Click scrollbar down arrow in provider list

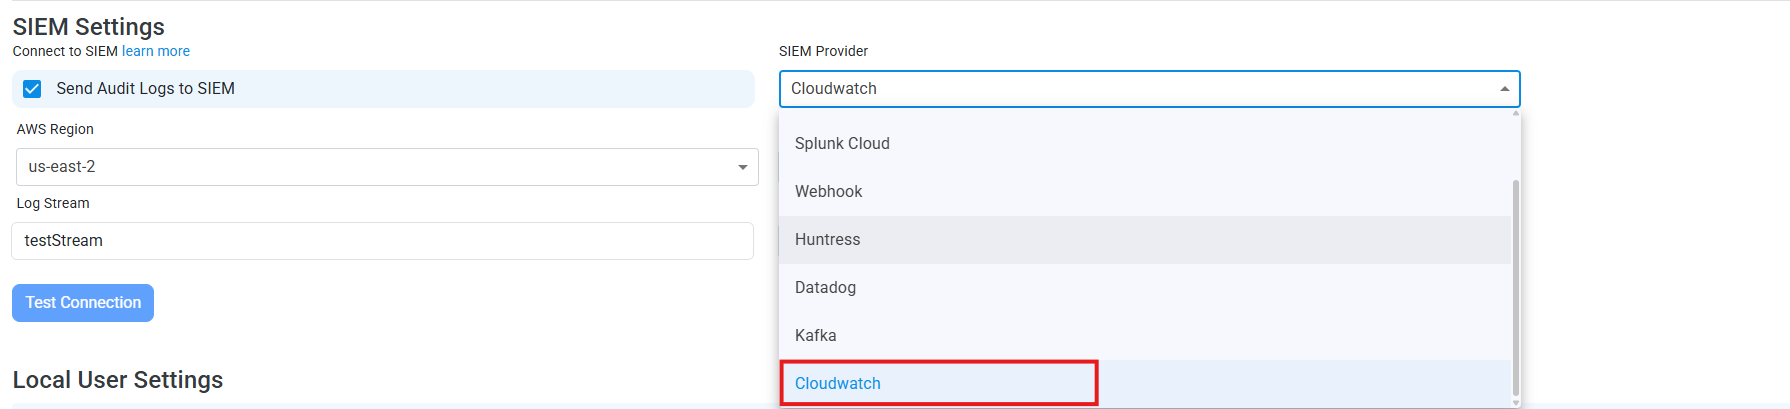[1516, 403]
